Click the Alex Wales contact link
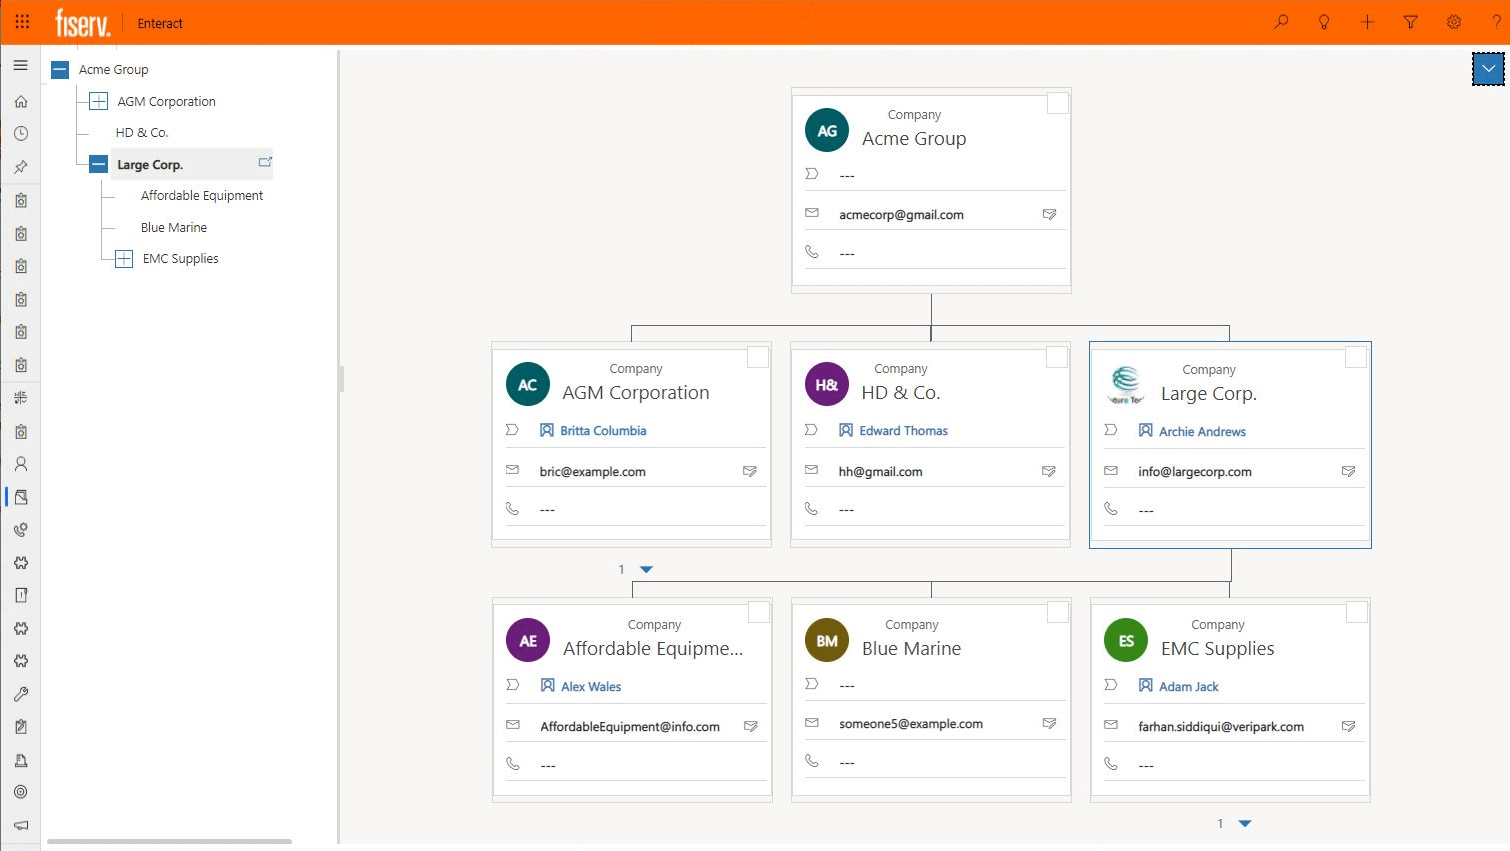 pyautogui.click(x=592, y=686)
